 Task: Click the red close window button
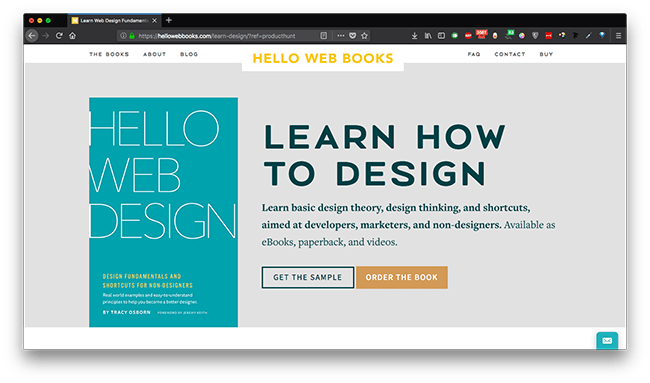(31, 20)
